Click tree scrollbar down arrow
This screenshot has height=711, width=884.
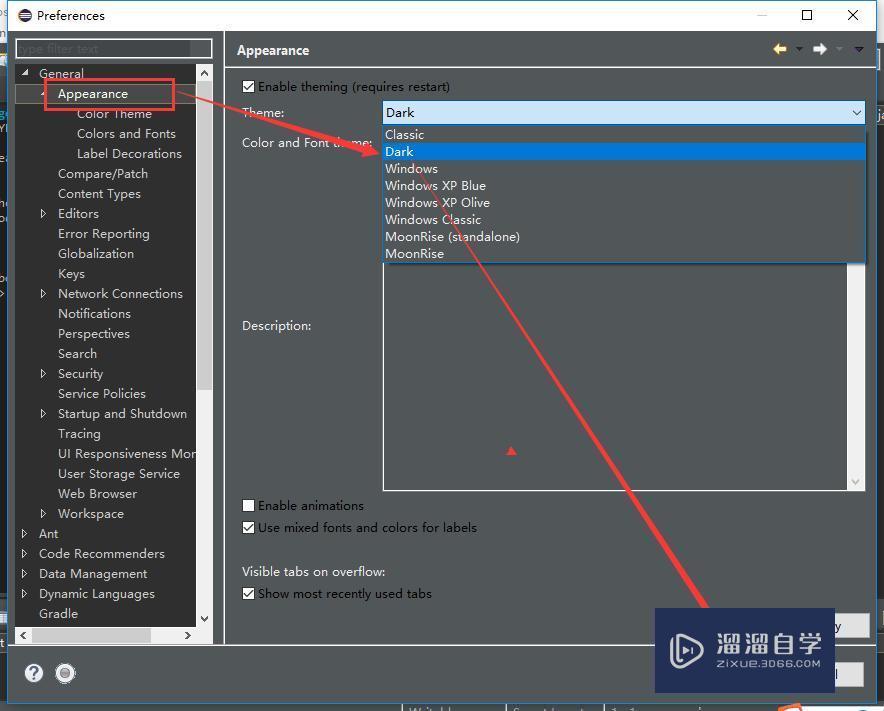(x=205, y=619)
